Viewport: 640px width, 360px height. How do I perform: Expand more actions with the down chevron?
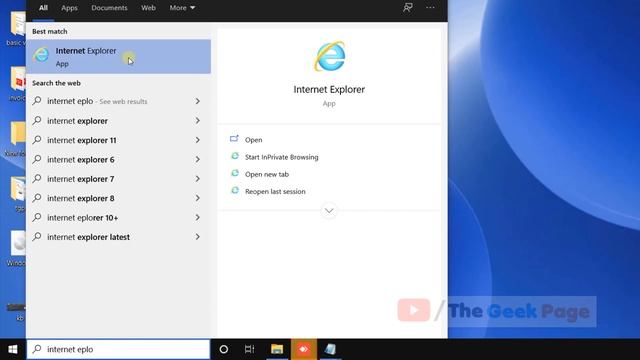[329, 211]
